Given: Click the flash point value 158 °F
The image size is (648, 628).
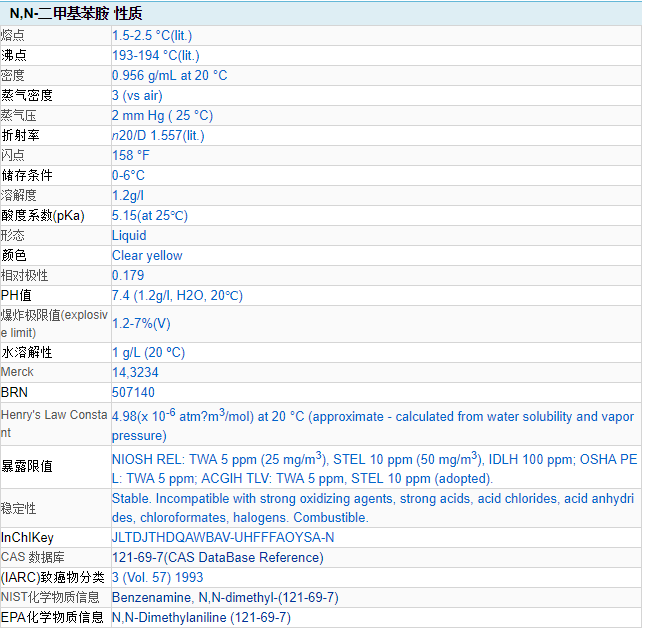Looking at the screenshot, I should [x=131, y=155].
